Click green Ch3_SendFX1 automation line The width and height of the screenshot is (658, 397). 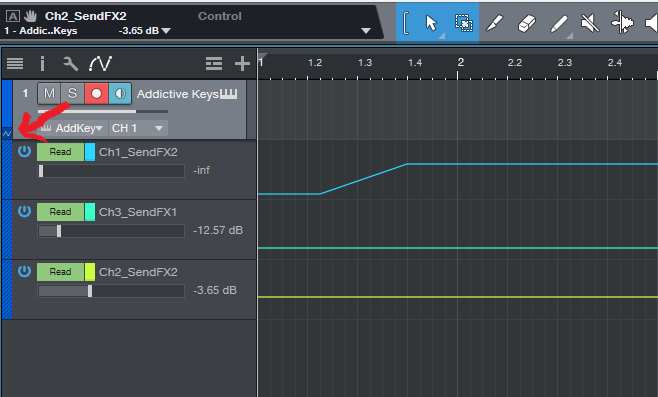tap(457, 248)
